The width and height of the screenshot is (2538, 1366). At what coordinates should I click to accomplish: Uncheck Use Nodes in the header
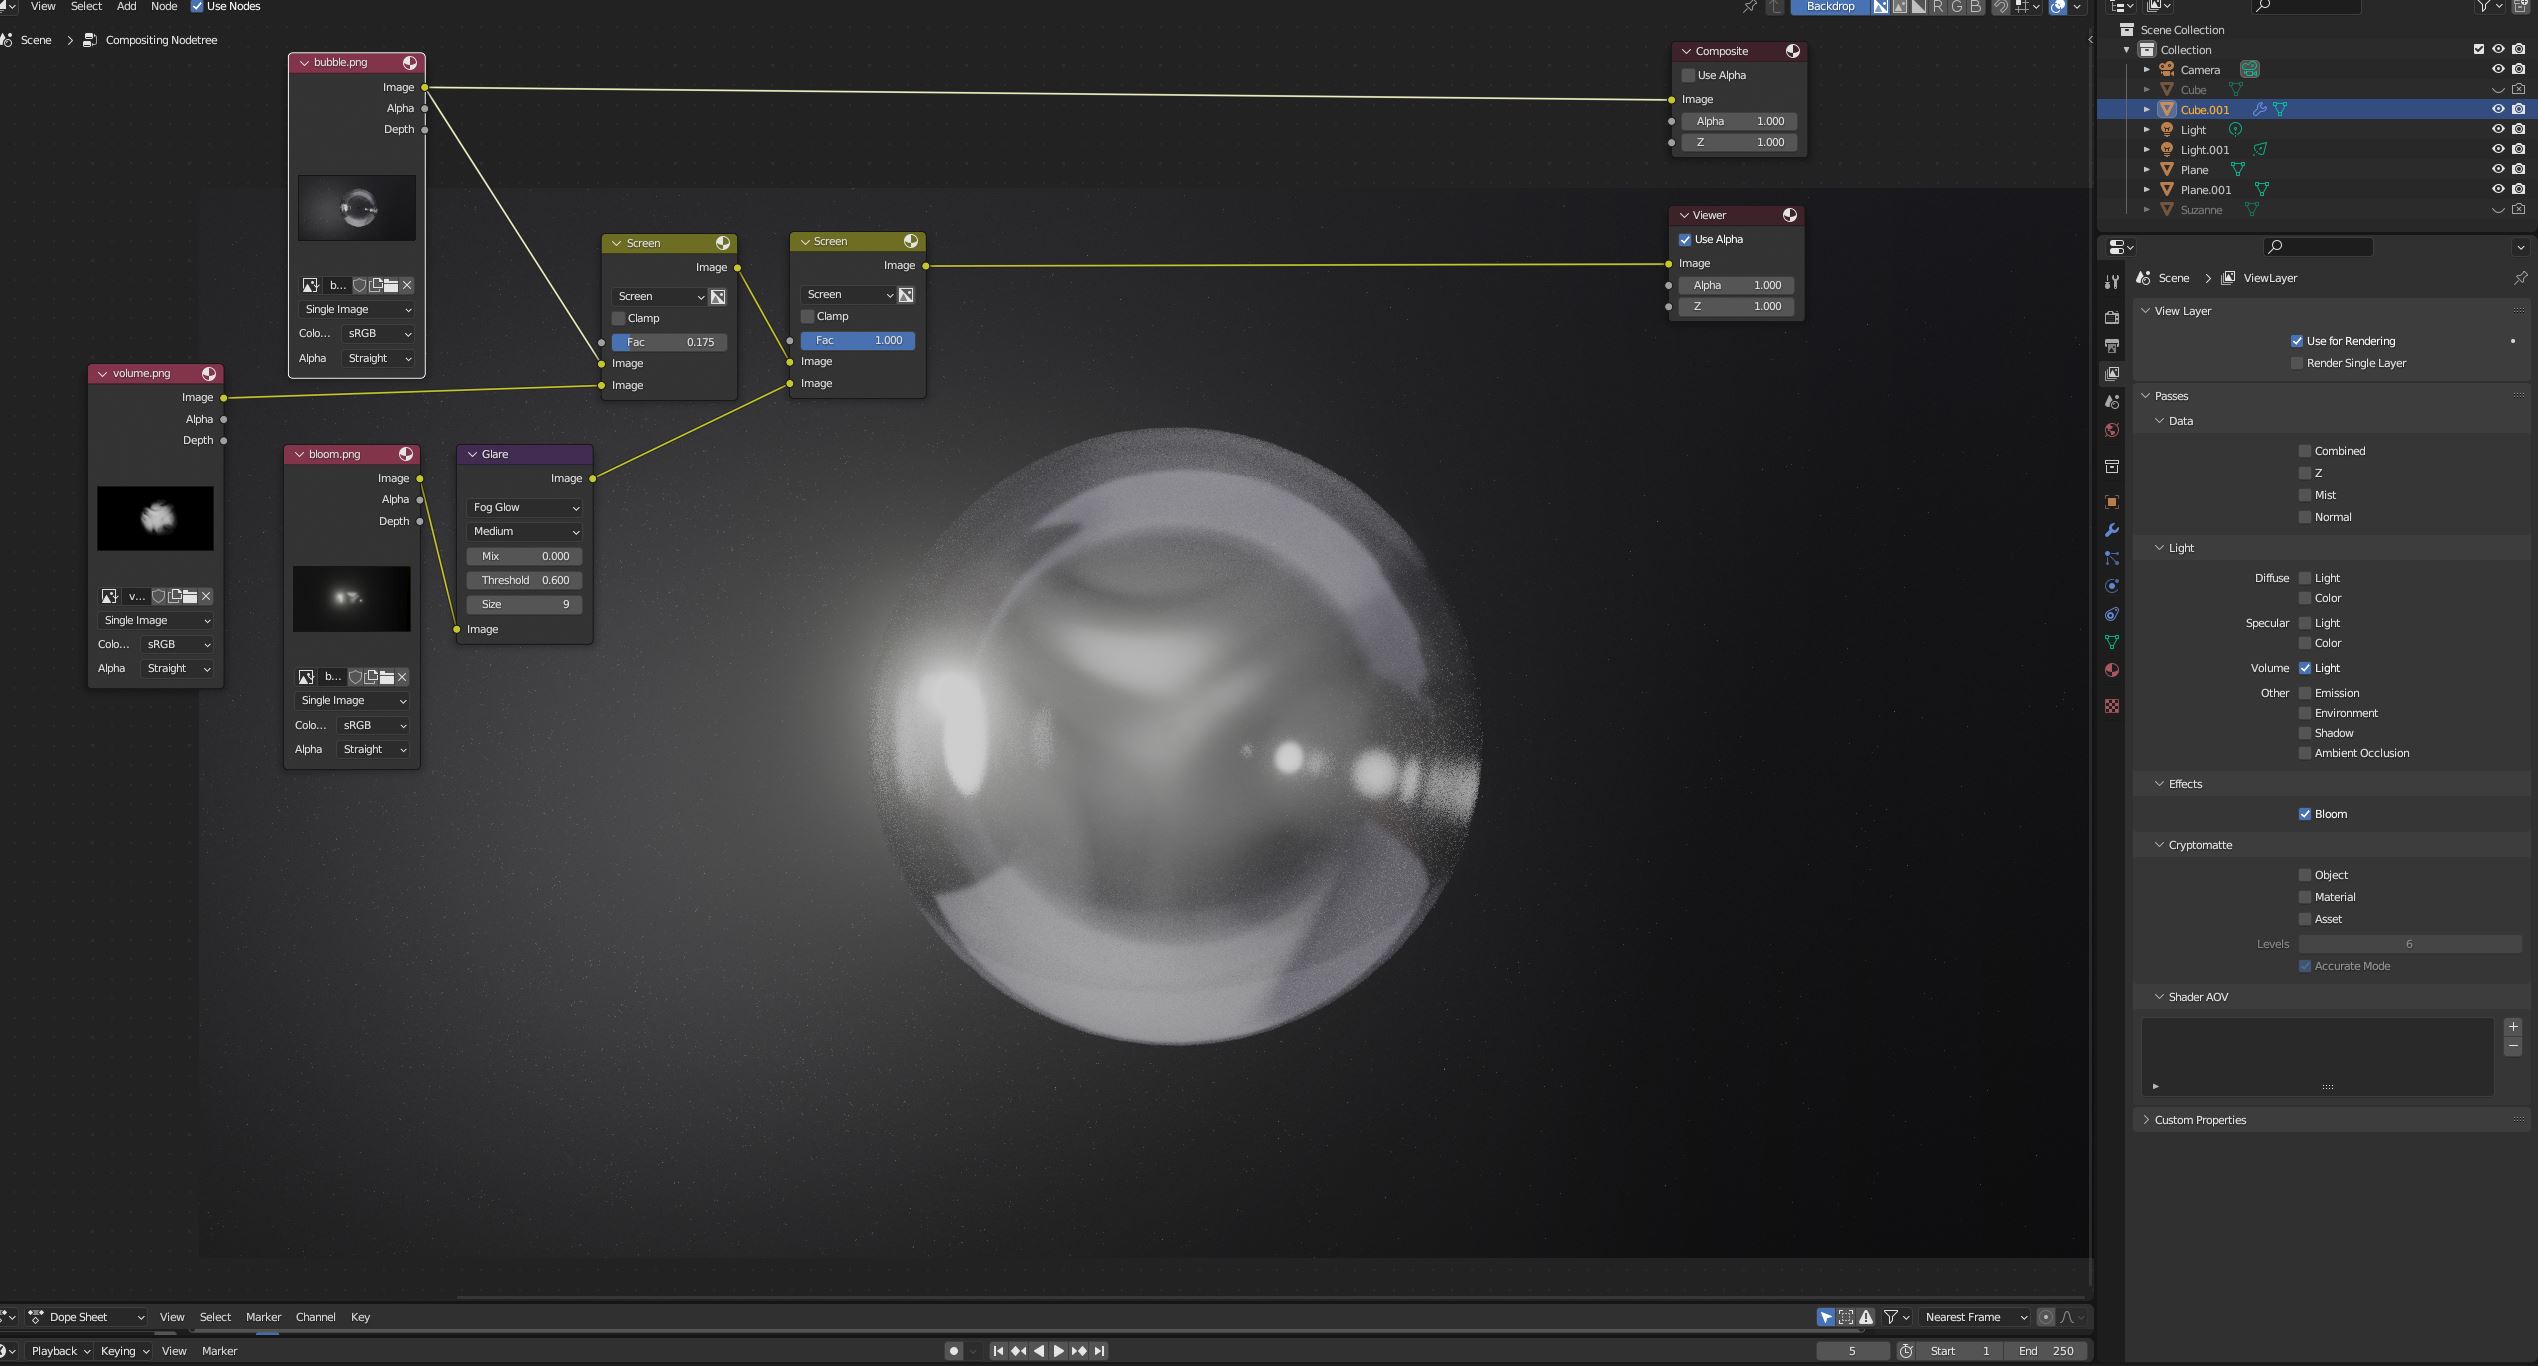[197, 7]
